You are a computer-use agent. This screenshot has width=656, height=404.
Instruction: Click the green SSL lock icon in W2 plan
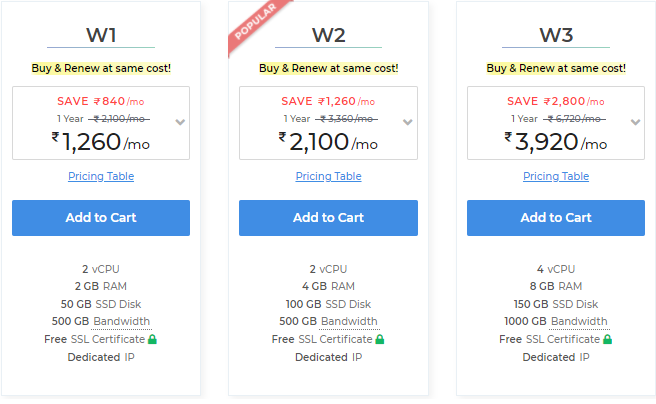[x=380, y=339]
